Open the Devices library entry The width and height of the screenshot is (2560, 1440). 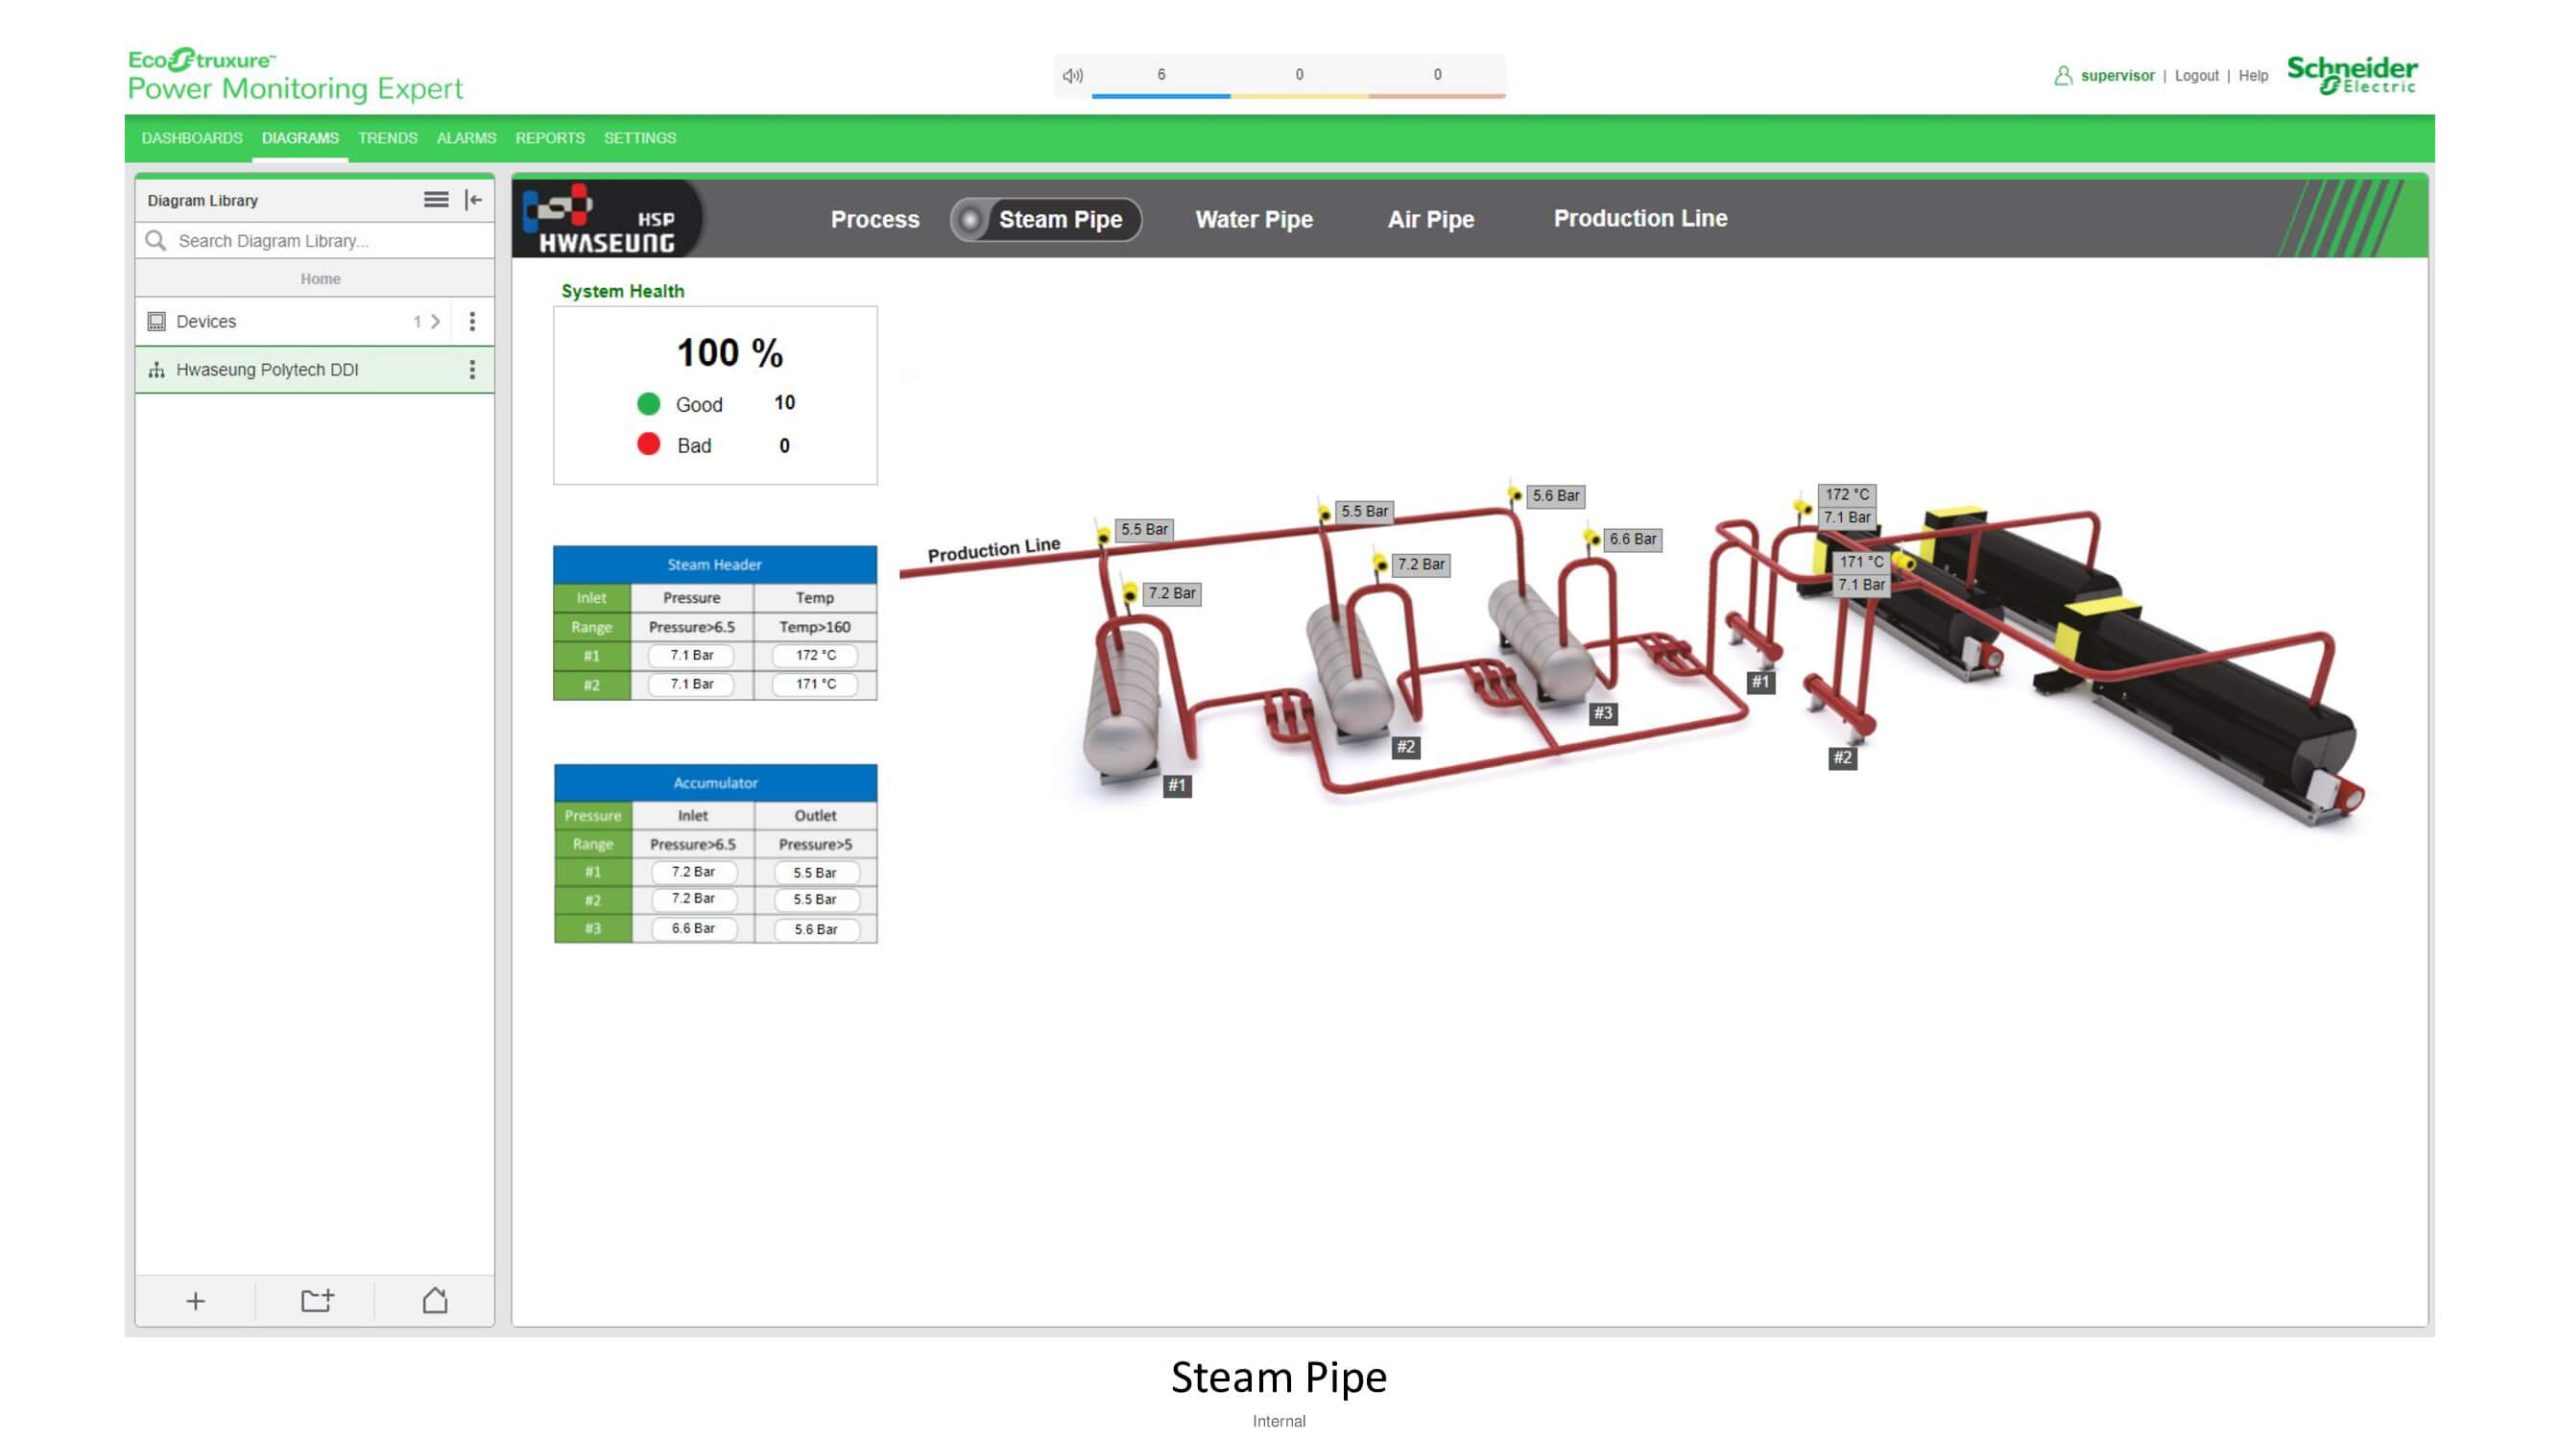(x=206, y=321)
